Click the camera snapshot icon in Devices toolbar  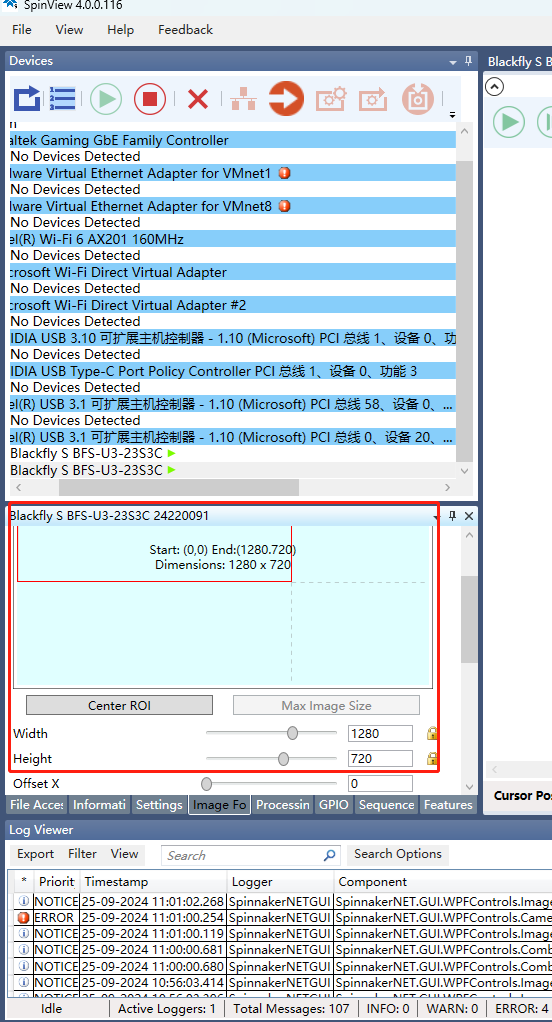418,99
